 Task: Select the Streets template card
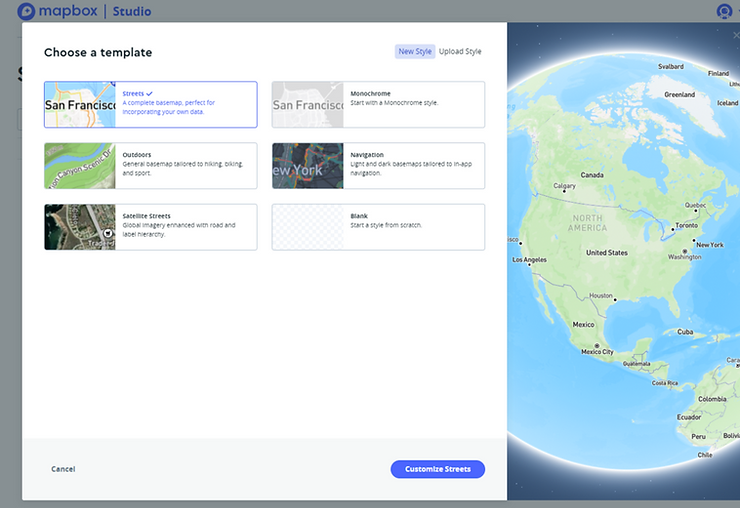coord(151,104)
